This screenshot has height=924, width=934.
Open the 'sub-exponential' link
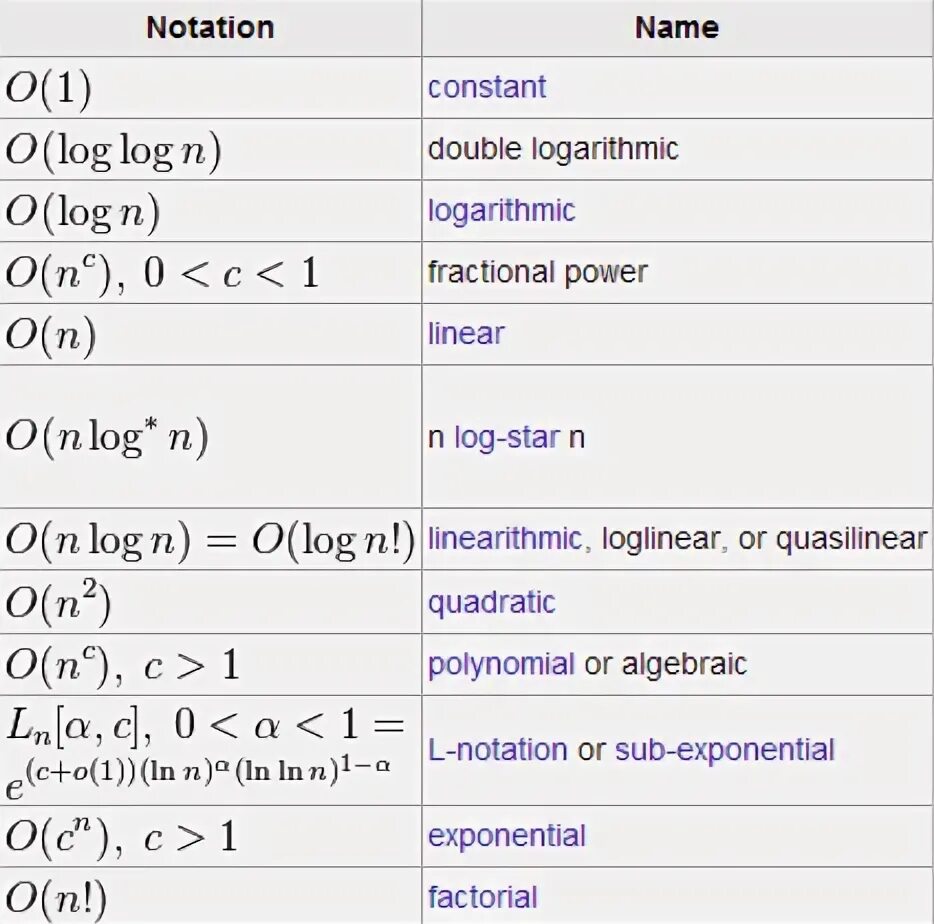coord(724,750)
